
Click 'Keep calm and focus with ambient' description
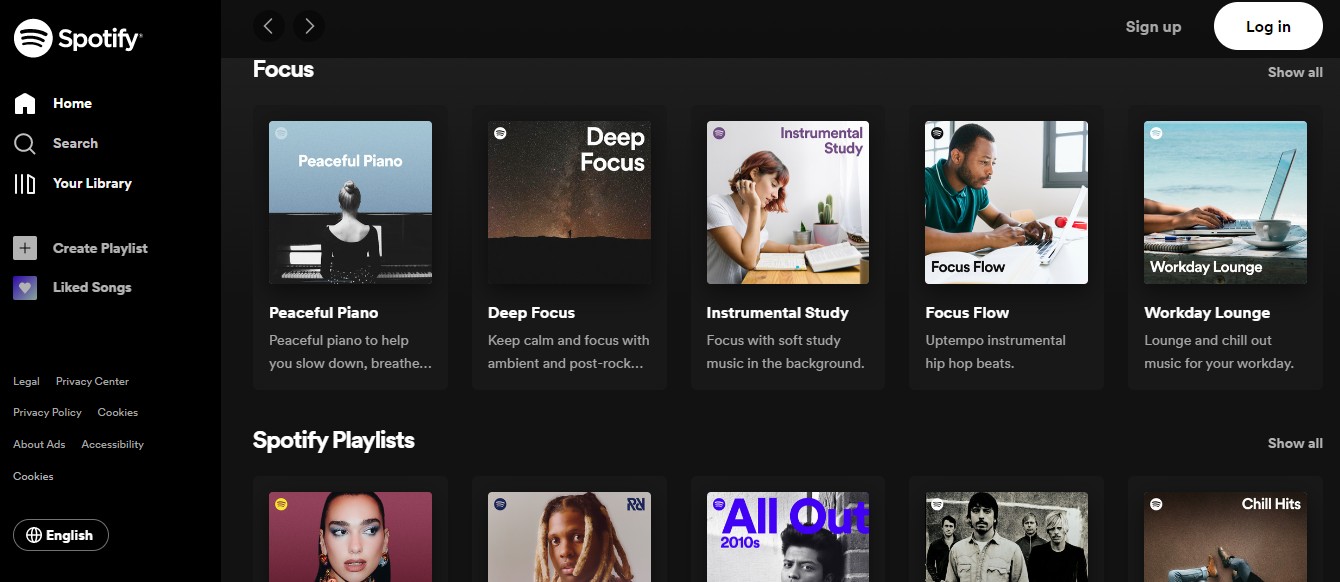(x=569, y=352)
